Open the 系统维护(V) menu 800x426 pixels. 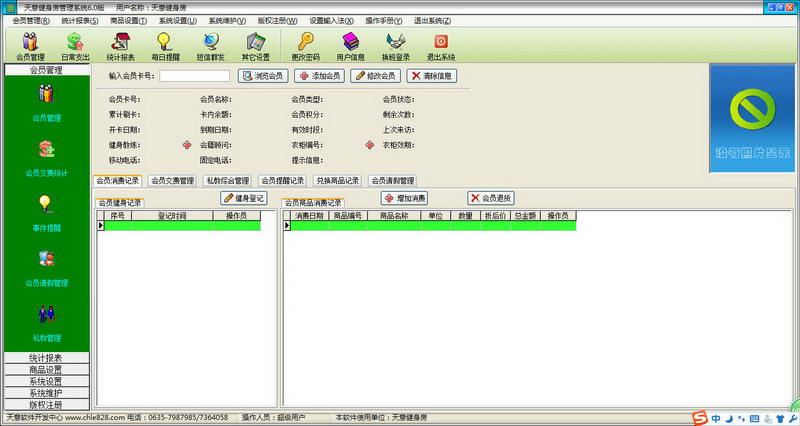click(x=227, y=21)
